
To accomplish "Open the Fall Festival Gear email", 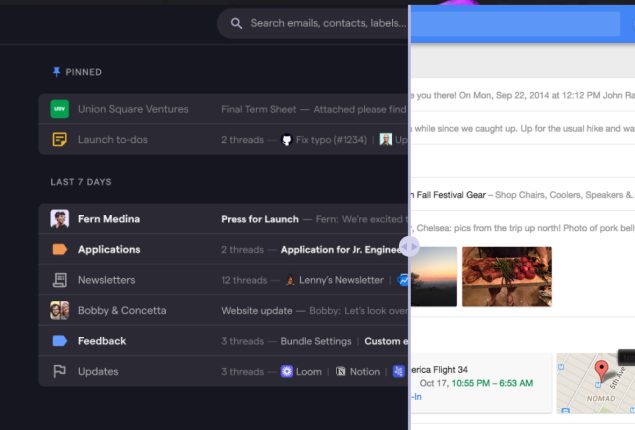I will coord(520,195).
